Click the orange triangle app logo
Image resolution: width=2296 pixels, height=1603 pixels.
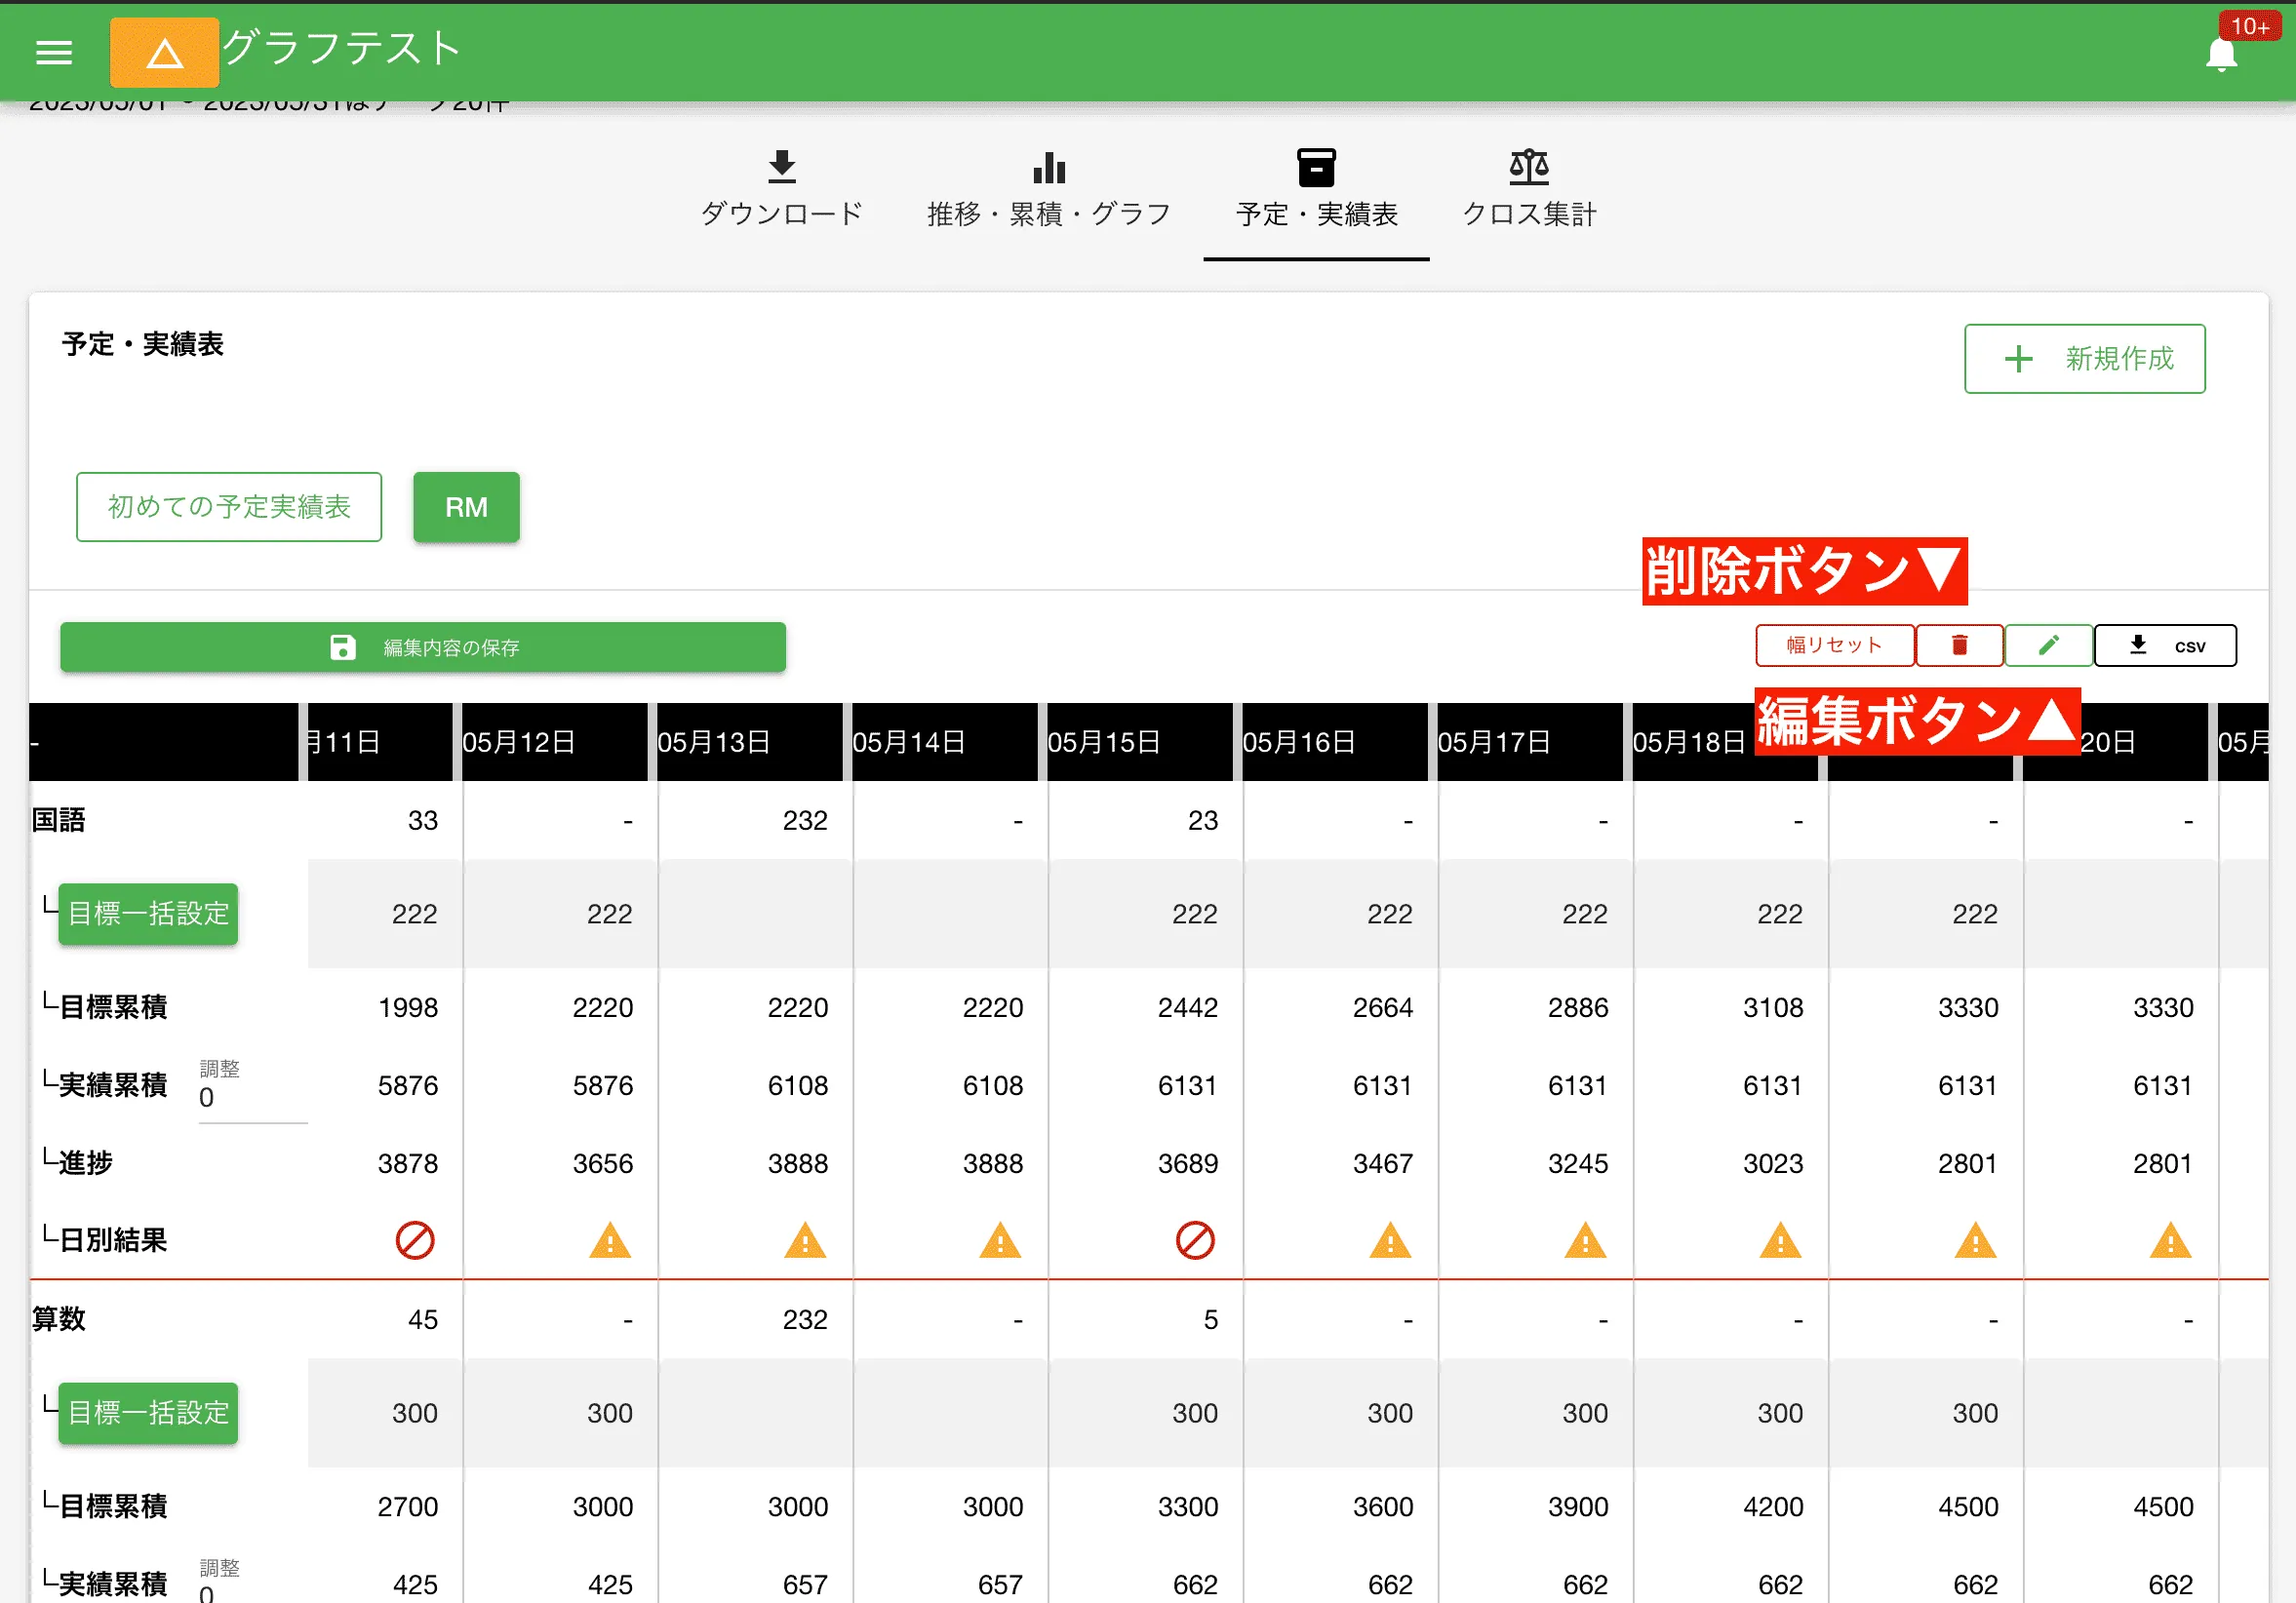click(x=163, y=52)
